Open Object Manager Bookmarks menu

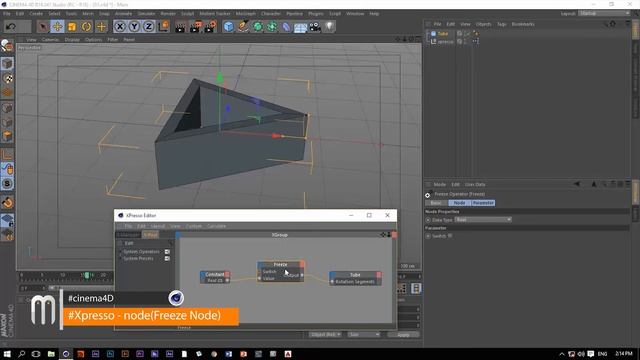[523, 24]
